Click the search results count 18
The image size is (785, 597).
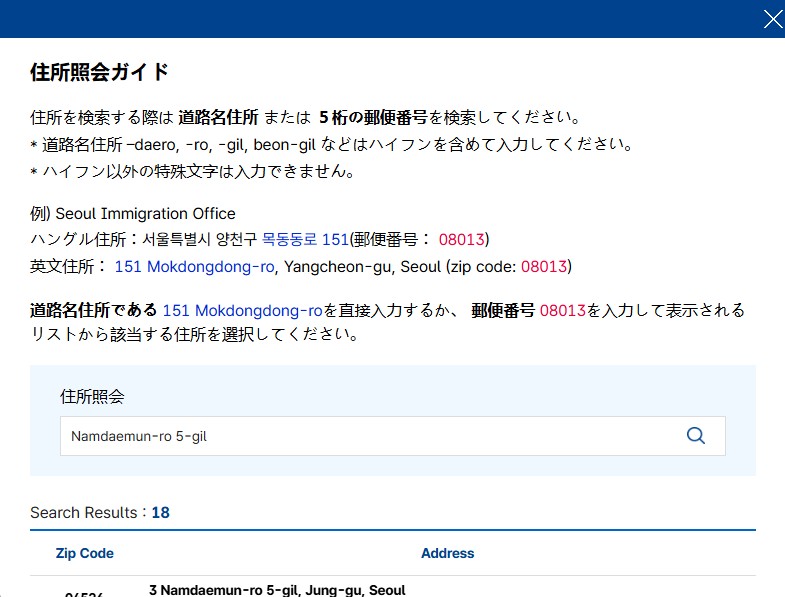tap(160, 513)
